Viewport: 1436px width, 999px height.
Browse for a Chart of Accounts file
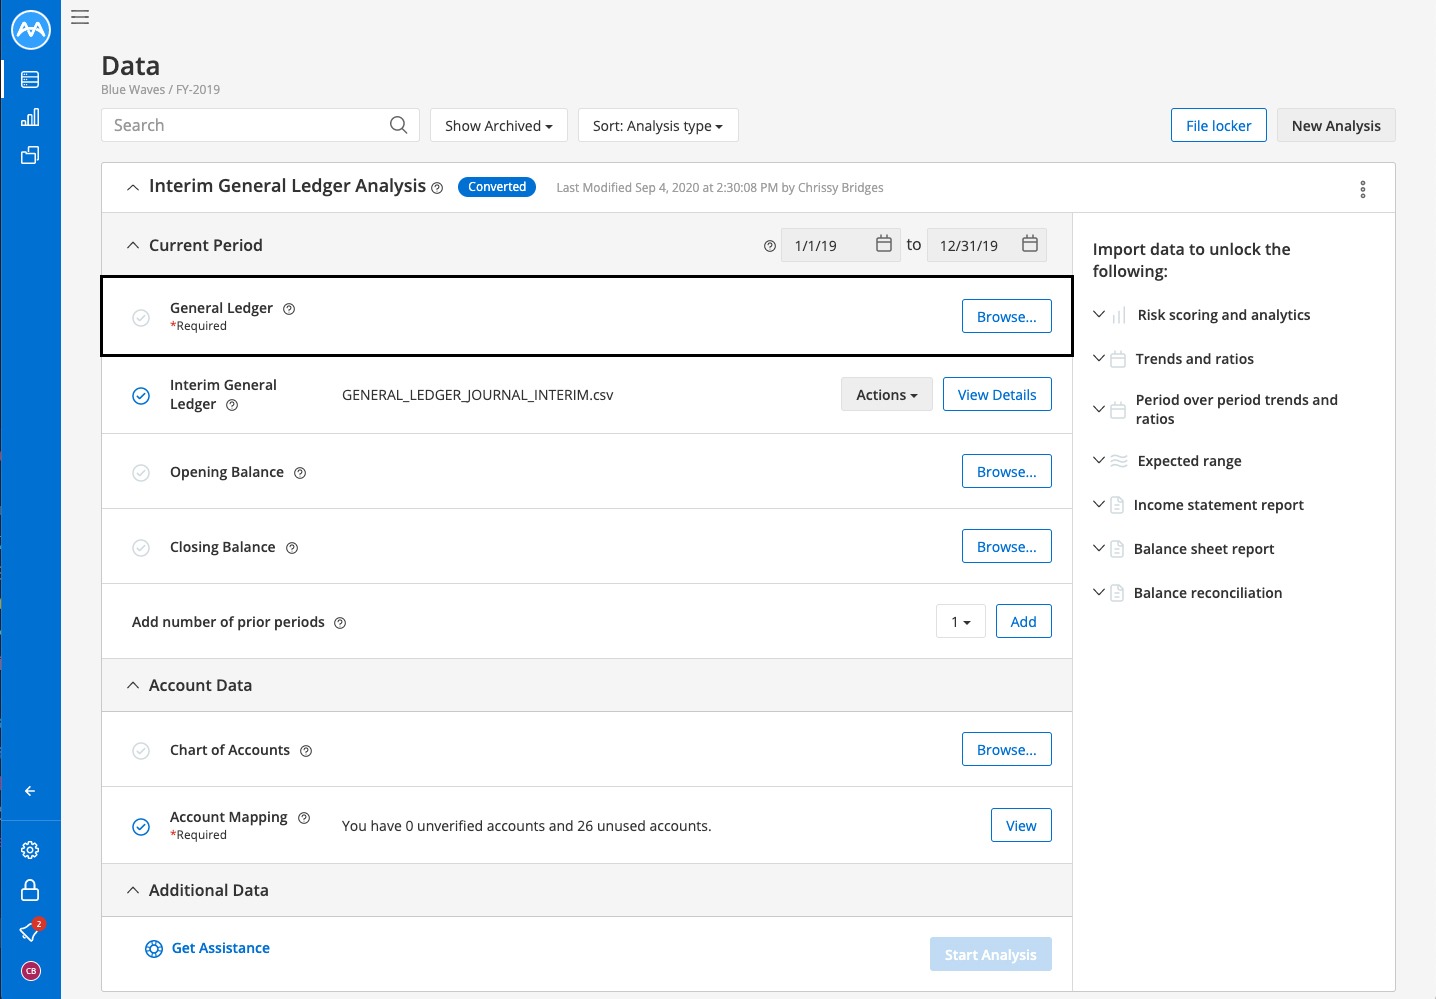(x=1007, y=749)
